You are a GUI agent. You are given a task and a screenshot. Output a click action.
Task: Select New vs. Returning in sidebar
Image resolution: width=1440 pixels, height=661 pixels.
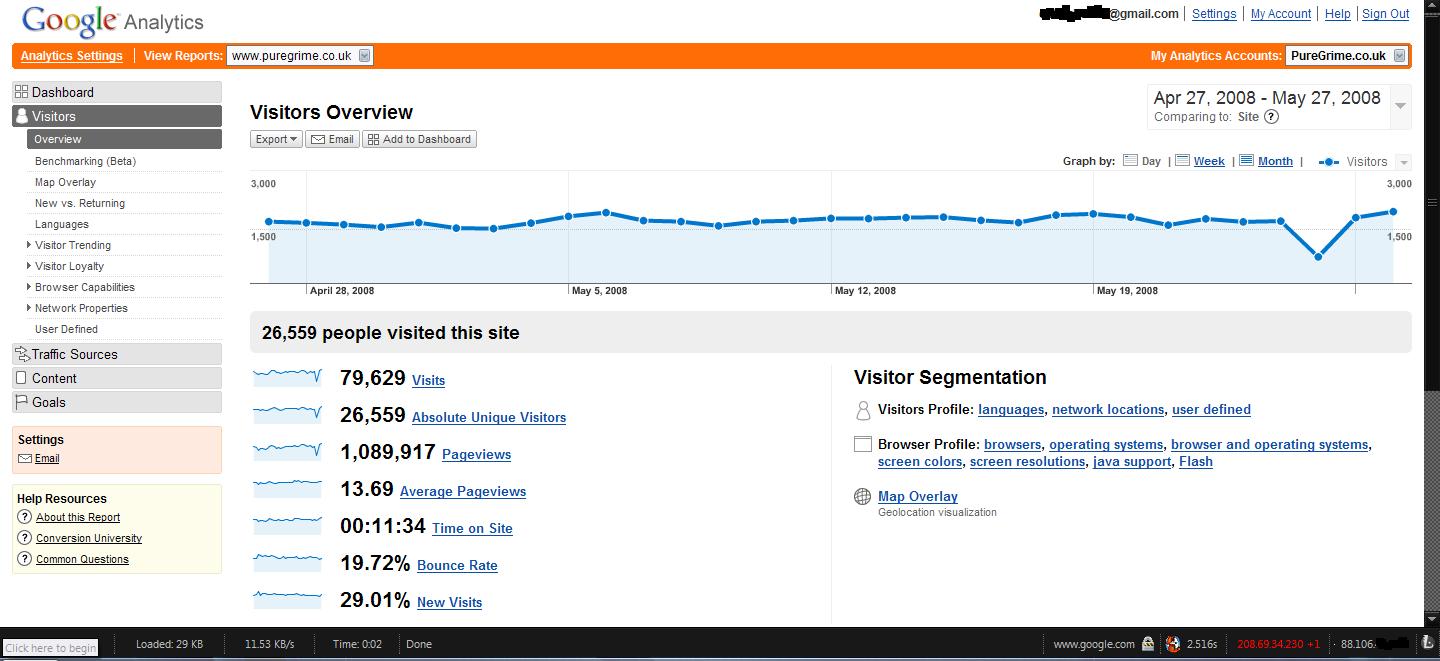pyautogui.click(x=80, y=203)
